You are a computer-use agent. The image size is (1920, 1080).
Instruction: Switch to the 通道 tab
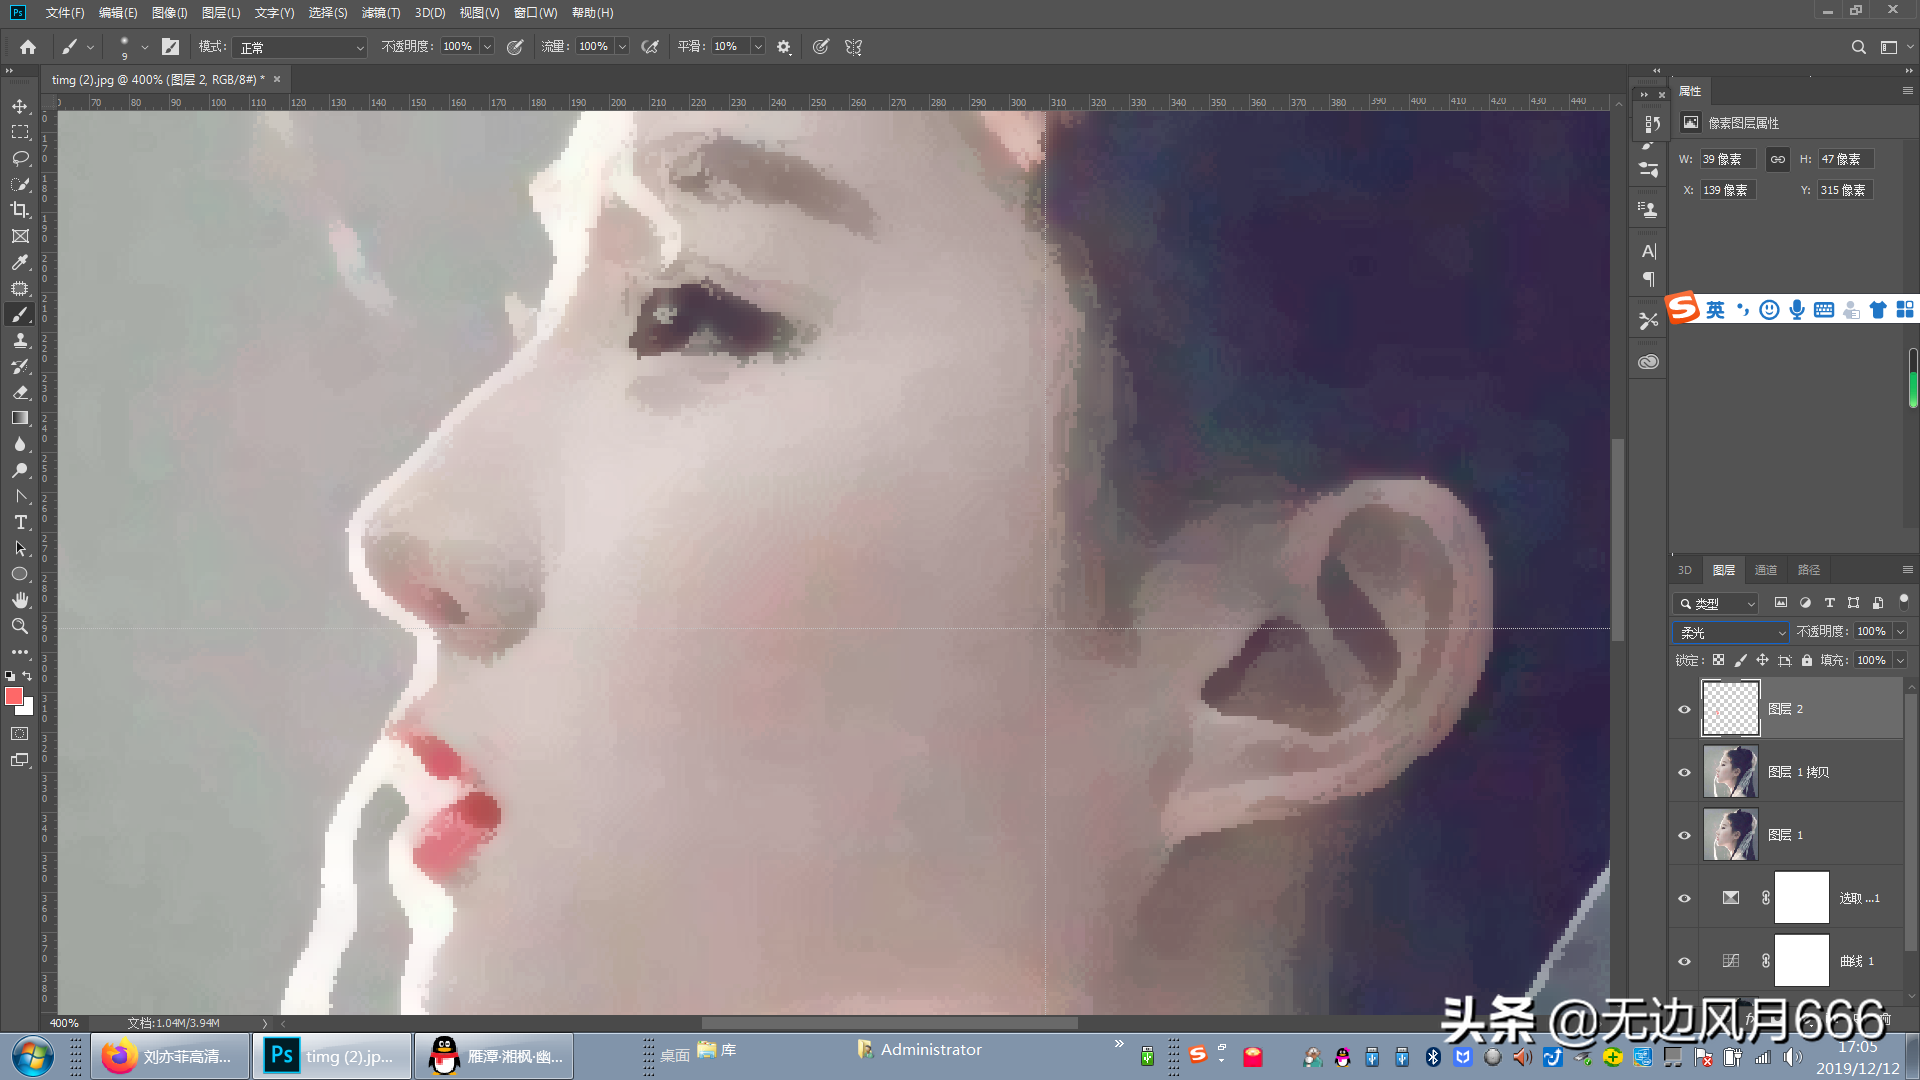[1766, 570]
